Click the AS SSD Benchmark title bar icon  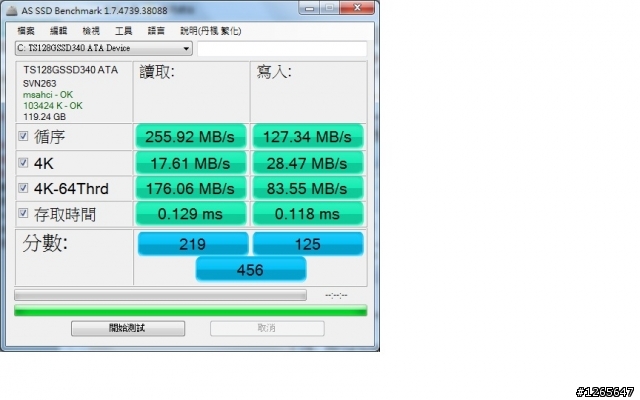[x=12, y=11]
